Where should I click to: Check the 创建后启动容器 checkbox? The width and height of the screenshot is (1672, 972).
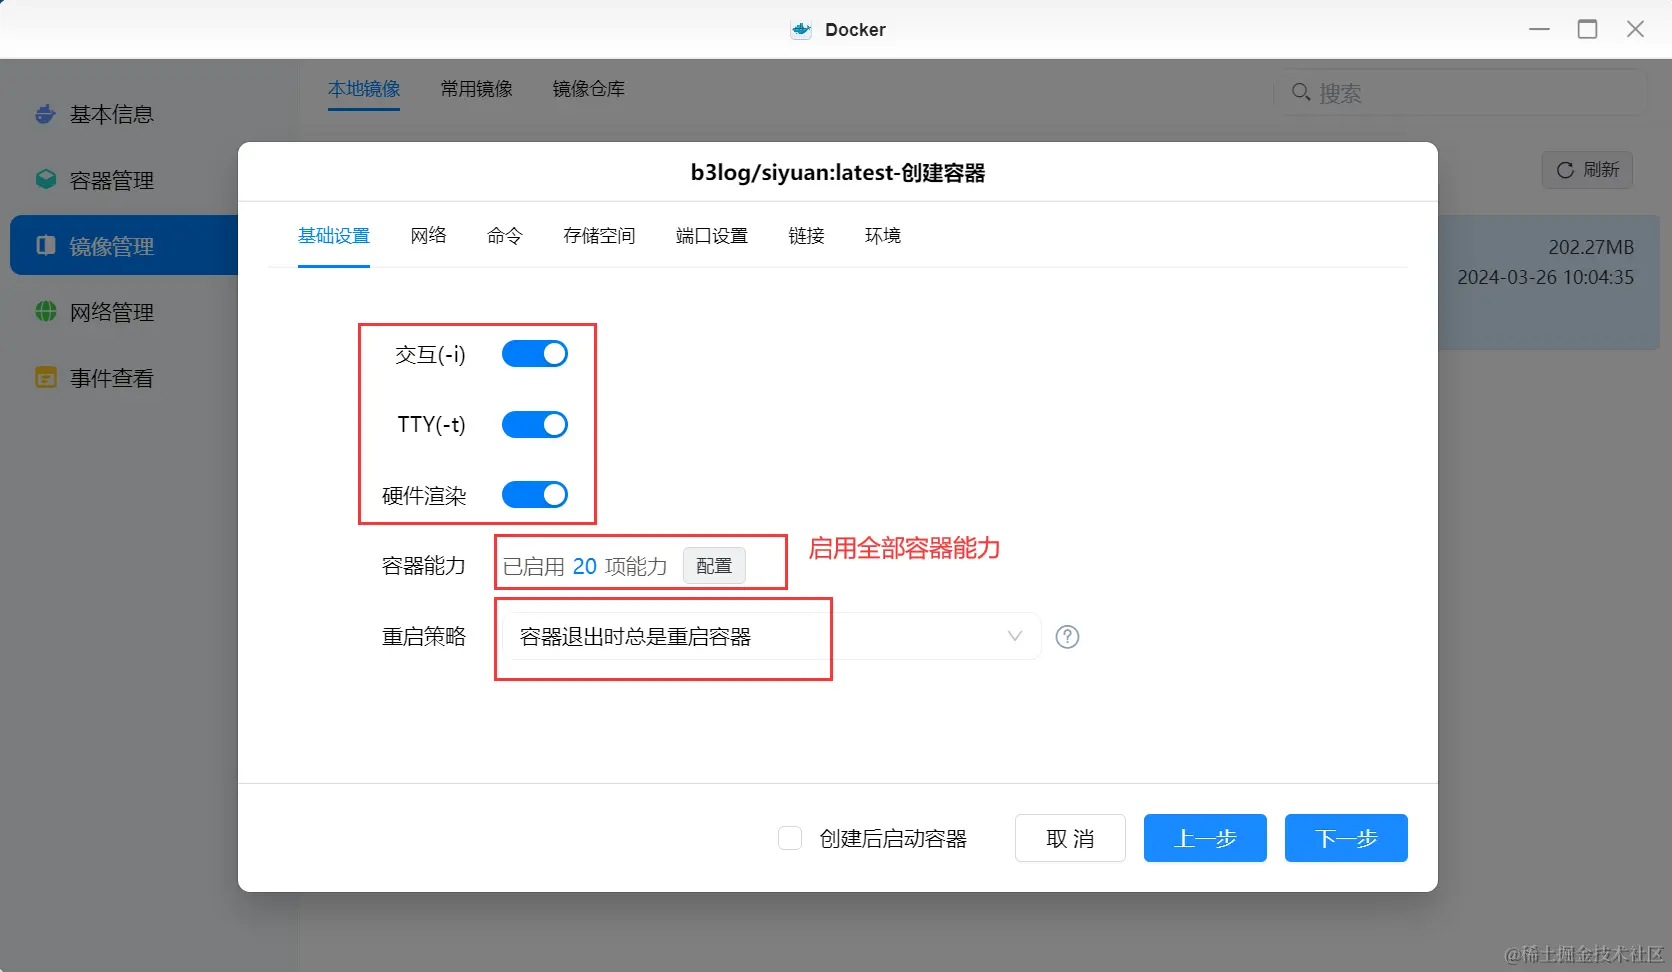(790, 838)
